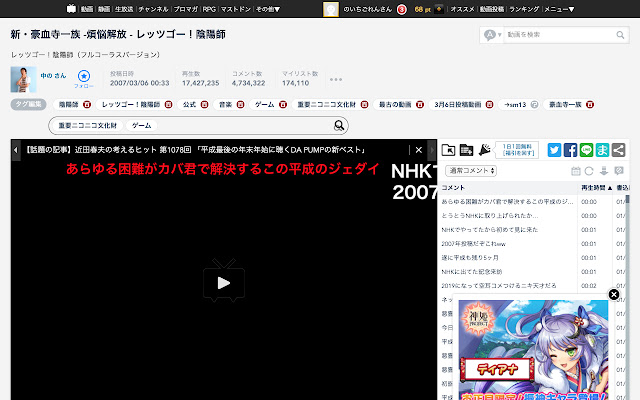Click the dictionary icon on 公式 tag
Viewport: 640px width, 400px height.
[x=204, y=104]
